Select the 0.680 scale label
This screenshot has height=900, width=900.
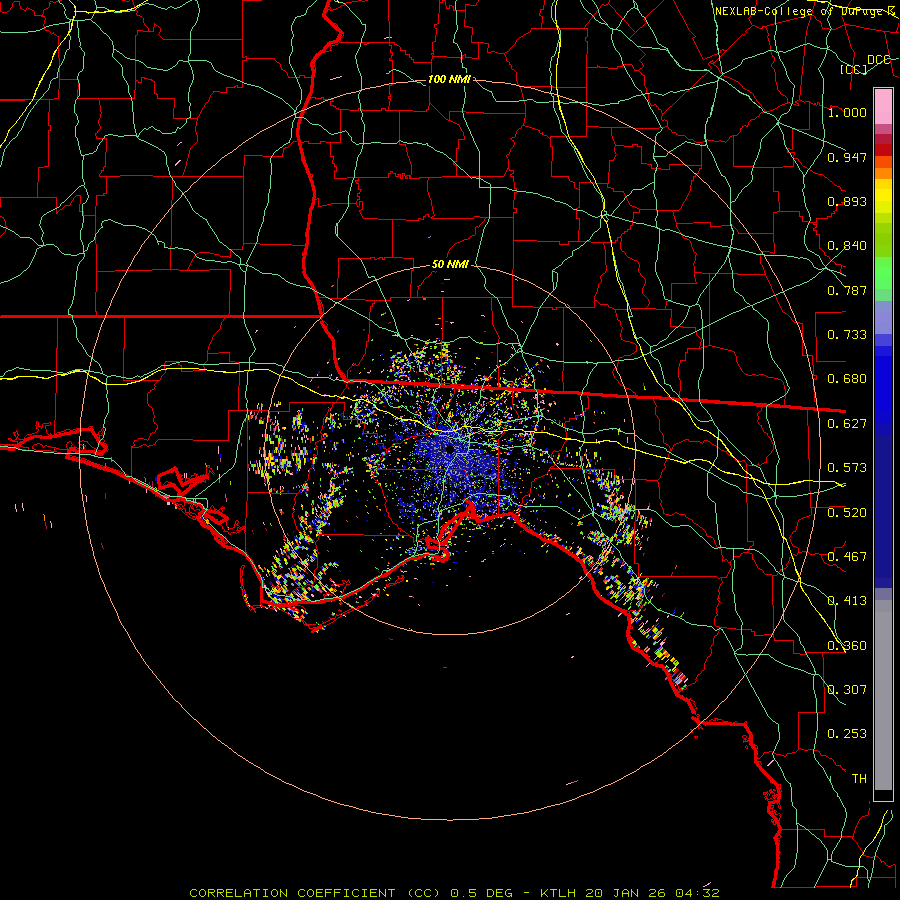click(847, 379)
